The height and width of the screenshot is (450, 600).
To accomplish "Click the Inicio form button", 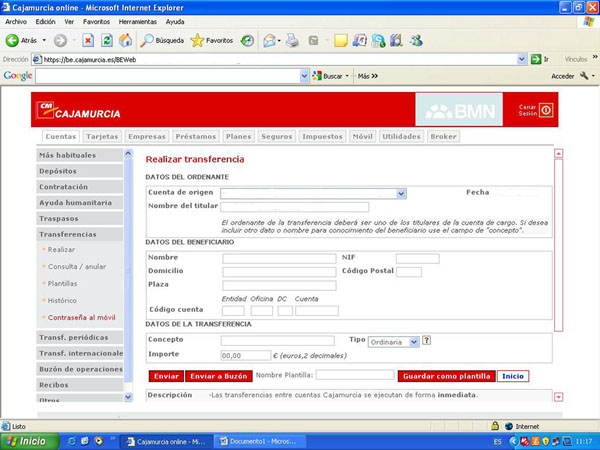I will click(x=513, y=376).
